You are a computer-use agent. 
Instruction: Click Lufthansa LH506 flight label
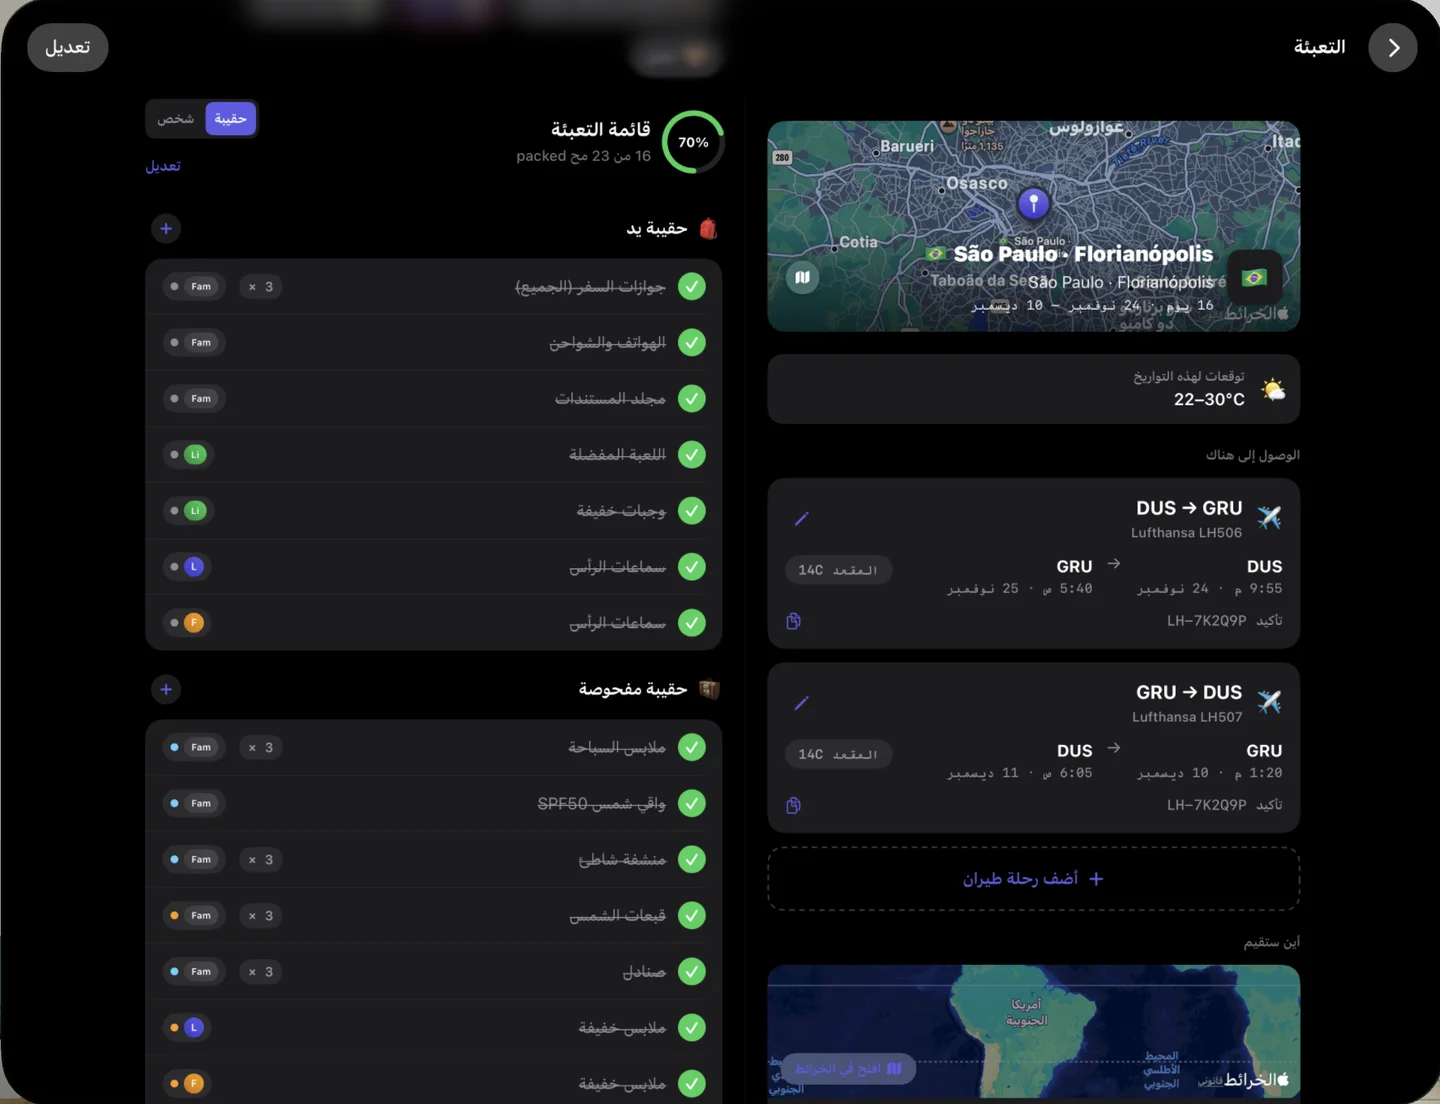point(1186,533)
